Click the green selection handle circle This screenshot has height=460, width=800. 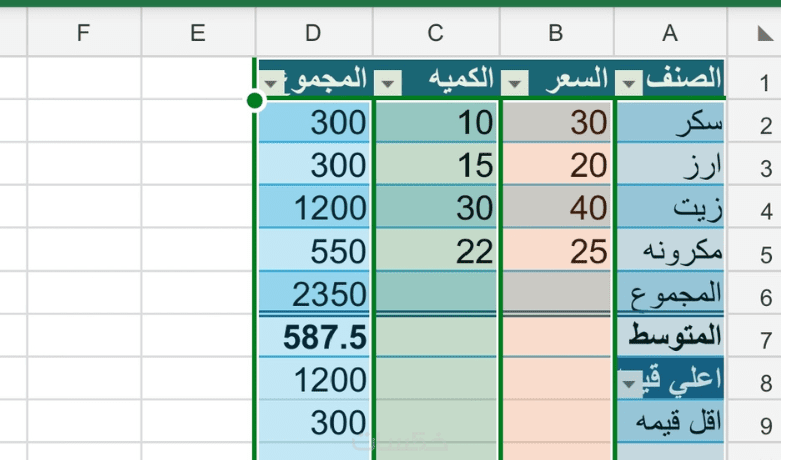point(254,99)
